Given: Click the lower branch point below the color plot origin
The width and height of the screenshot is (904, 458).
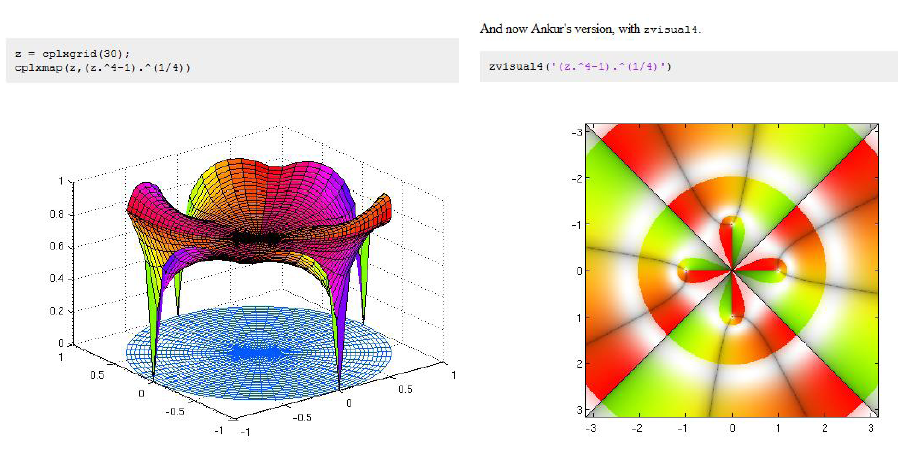Looking at the screenshot, I should click(732, 317).
